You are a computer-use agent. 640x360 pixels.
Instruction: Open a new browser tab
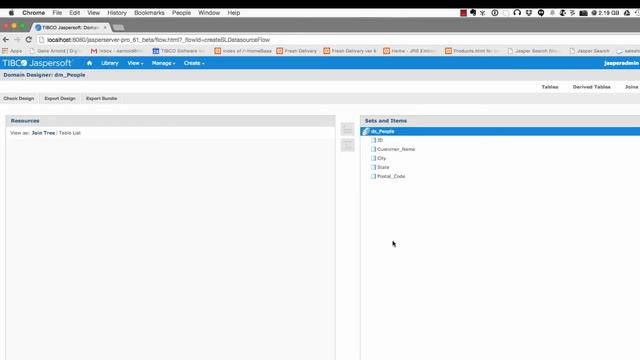click(118, 27)
